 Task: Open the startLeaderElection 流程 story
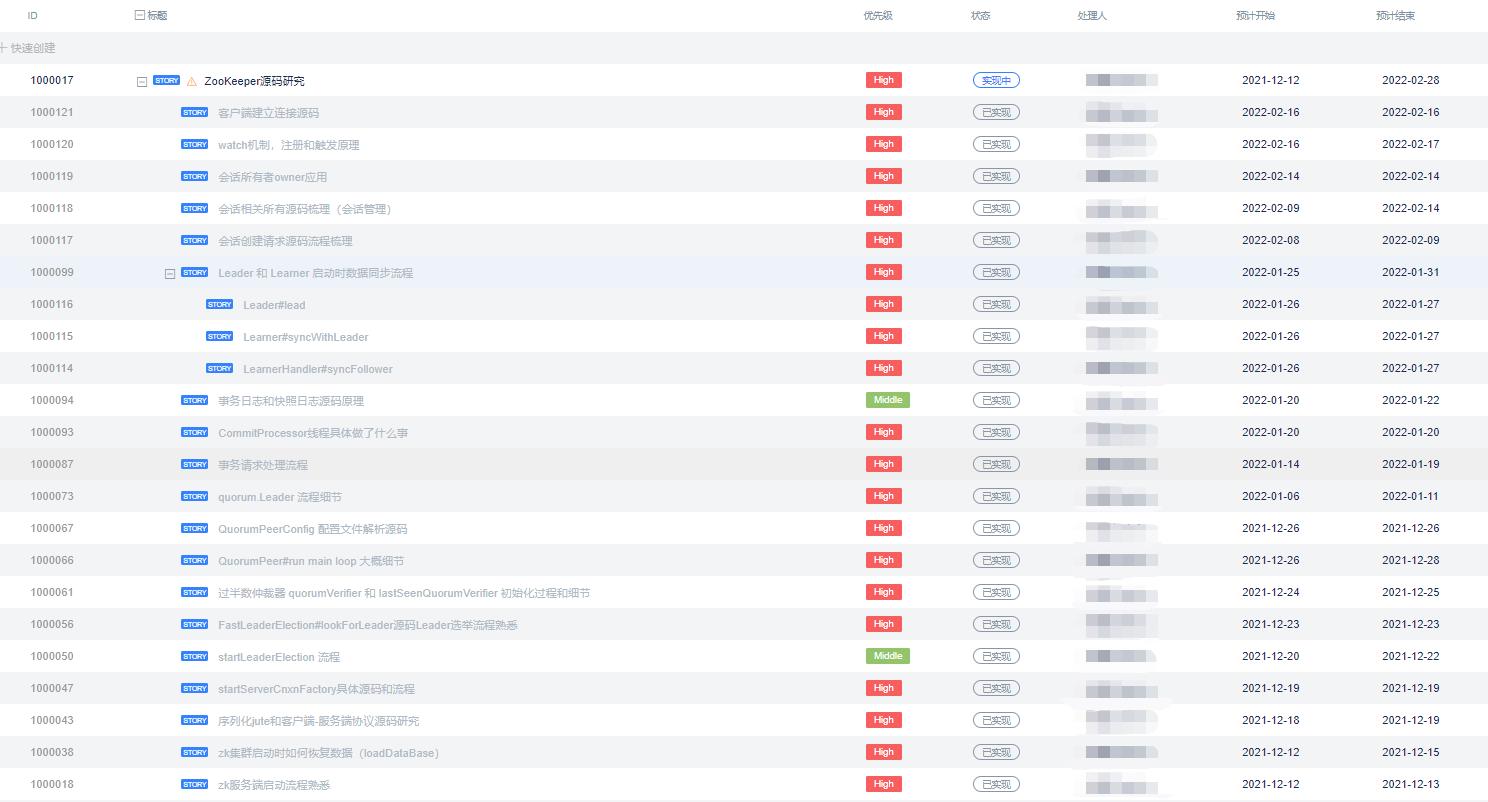[279, 657]
